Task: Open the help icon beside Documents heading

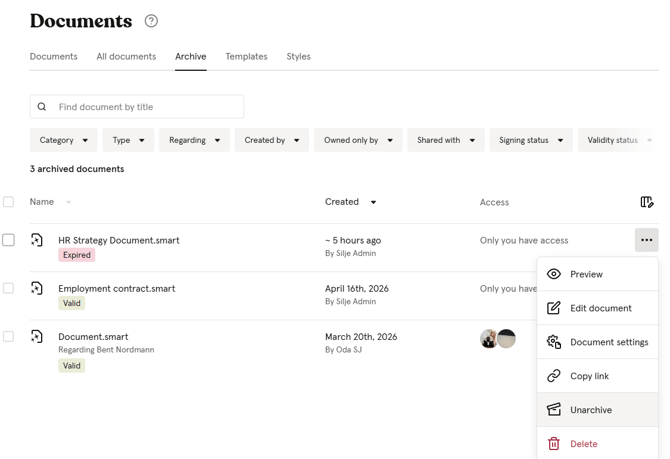Action: 151,21
